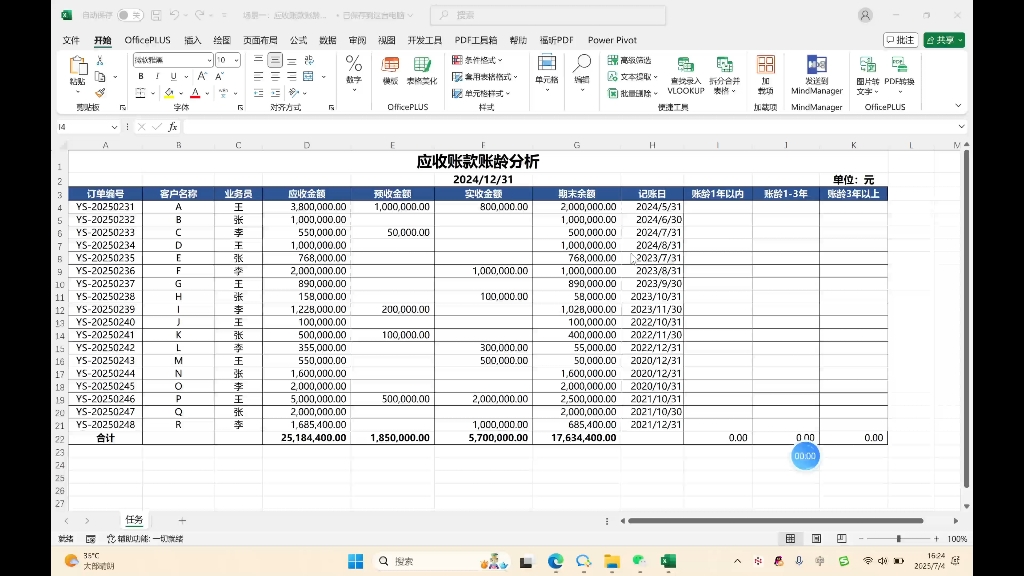The image size is (1024, 576).
Task: Switch to the 插入 Insert tab
Action: (x=193, y=40)
